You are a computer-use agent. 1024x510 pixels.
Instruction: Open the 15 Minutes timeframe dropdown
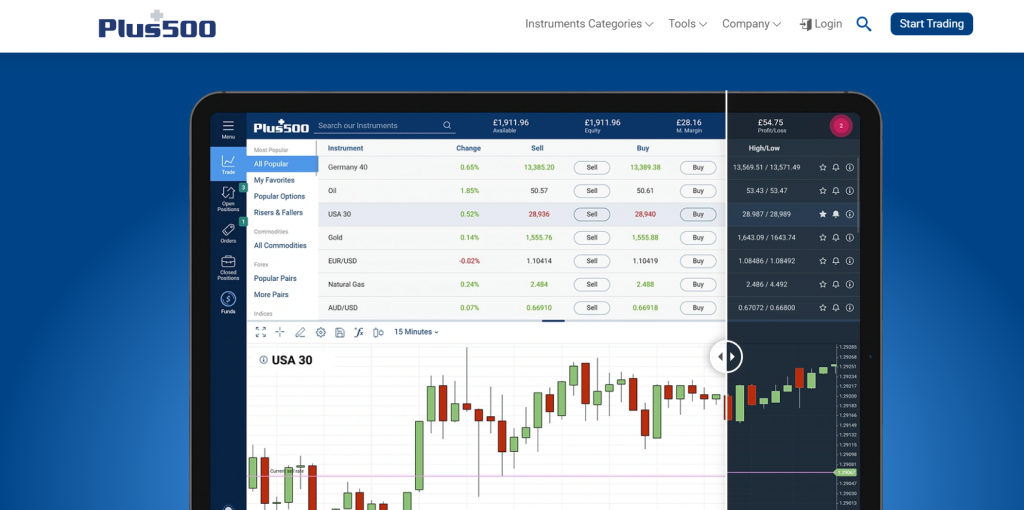click(x=416, y=332)
